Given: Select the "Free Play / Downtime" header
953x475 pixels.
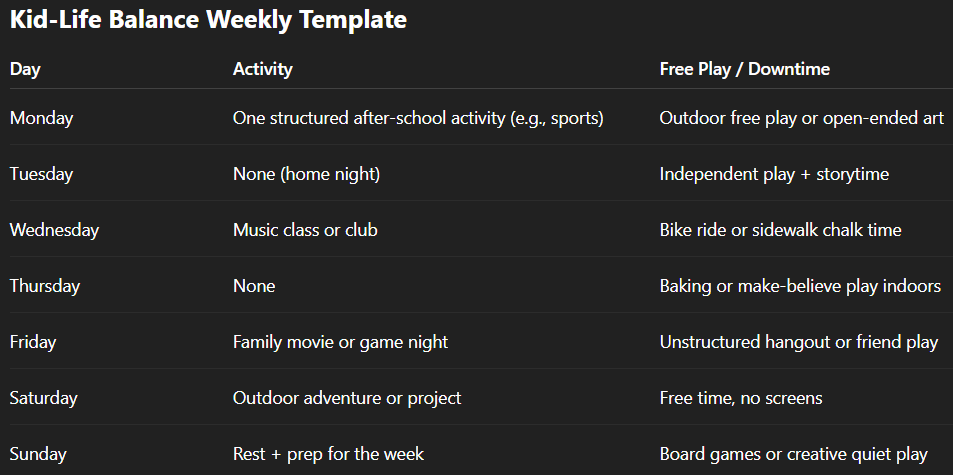Looking at the screenshot, I should click(744, 69).
